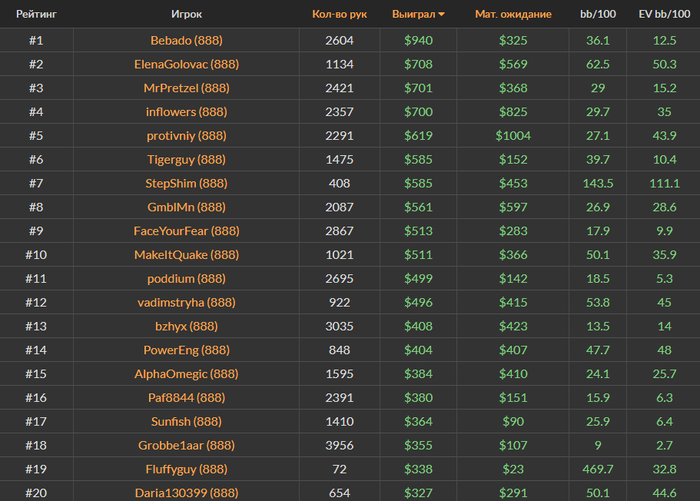The height and width of the screenshot is (501, 700).
Task: Open protivniy (888) player profile
Action: 186,136
